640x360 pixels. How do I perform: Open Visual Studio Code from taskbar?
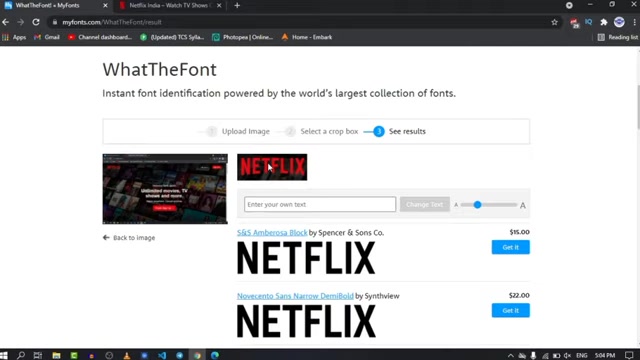click(162, 355)
